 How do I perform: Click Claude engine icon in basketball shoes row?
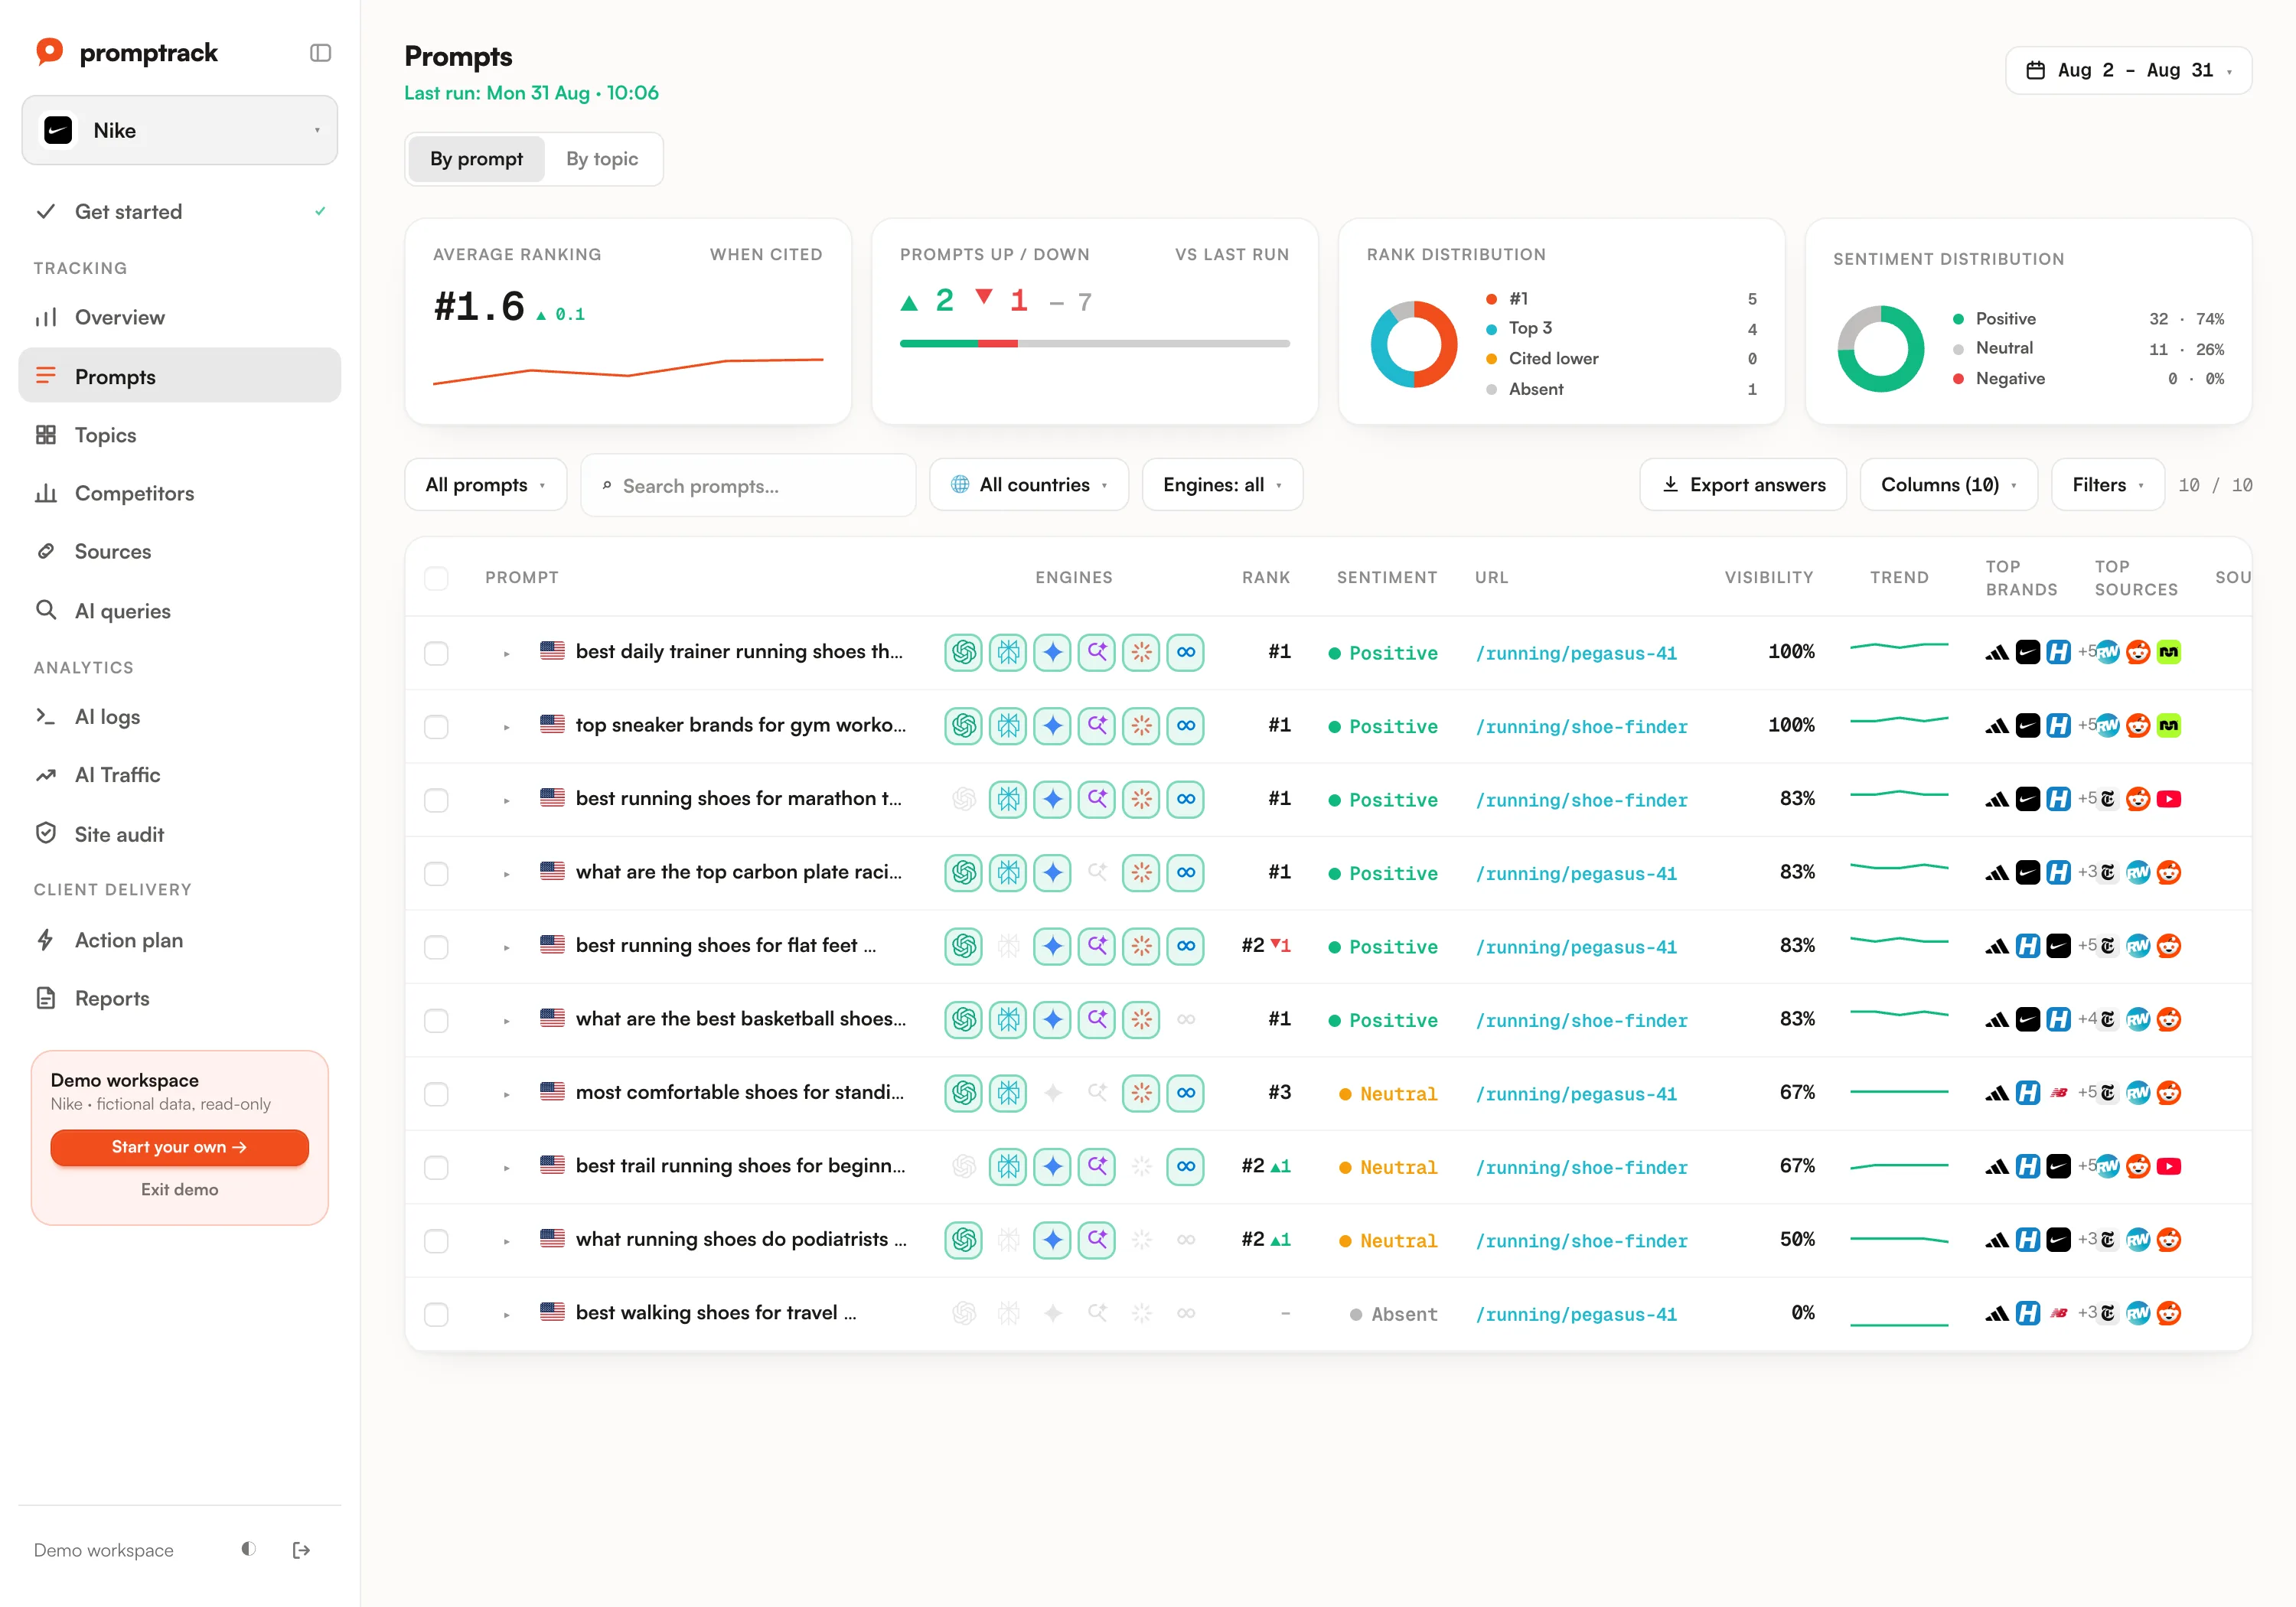(1141, 1019)
